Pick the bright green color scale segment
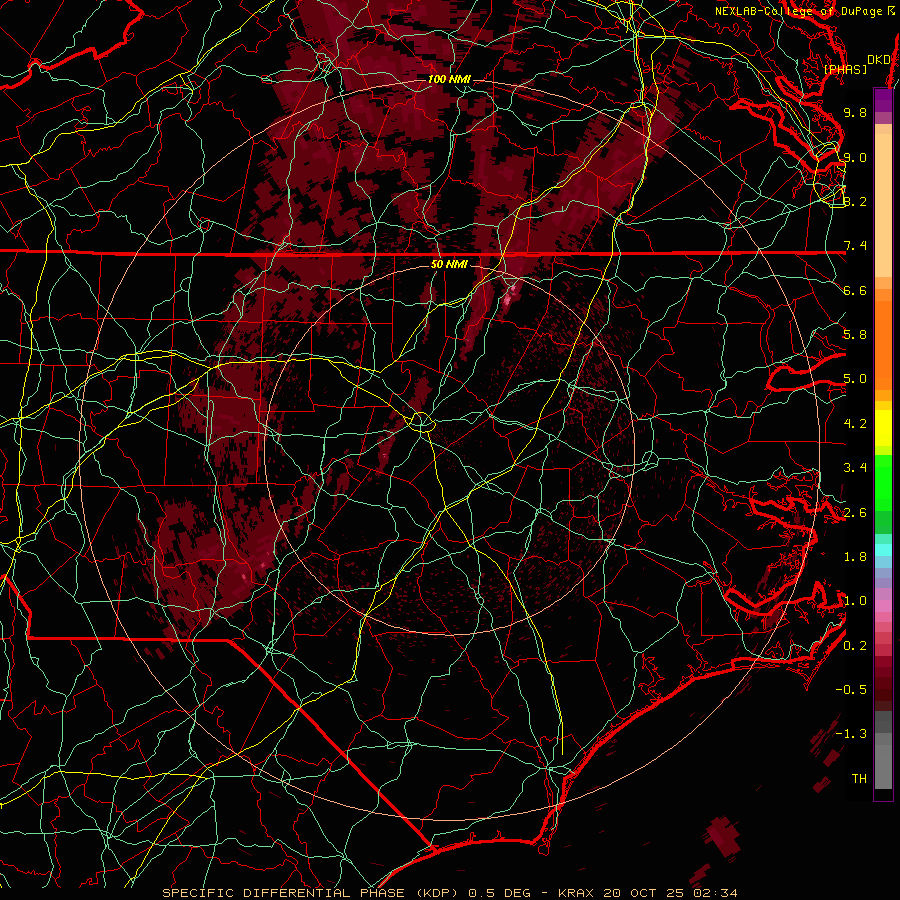Viewport: 900px width, 900px height. click(883, 482)
